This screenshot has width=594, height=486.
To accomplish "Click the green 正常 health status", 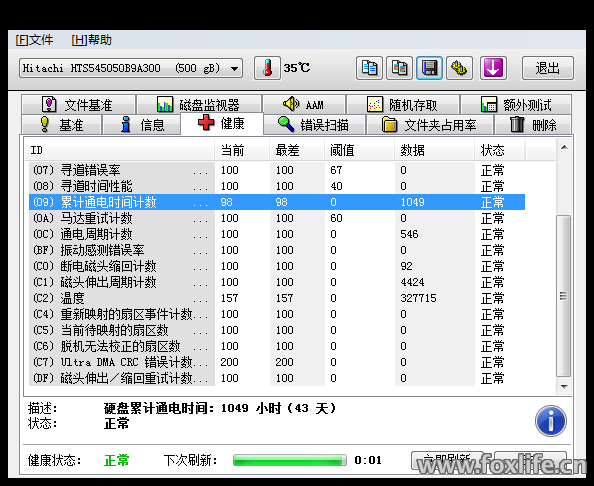I will tap(117, 460).
